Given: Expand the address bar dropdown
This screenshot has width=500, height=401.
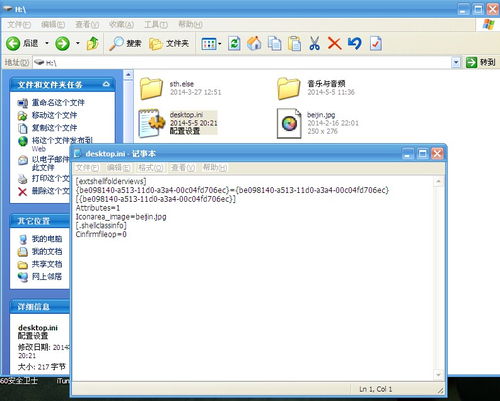Looking at the screenshot, I should (456, 62).
